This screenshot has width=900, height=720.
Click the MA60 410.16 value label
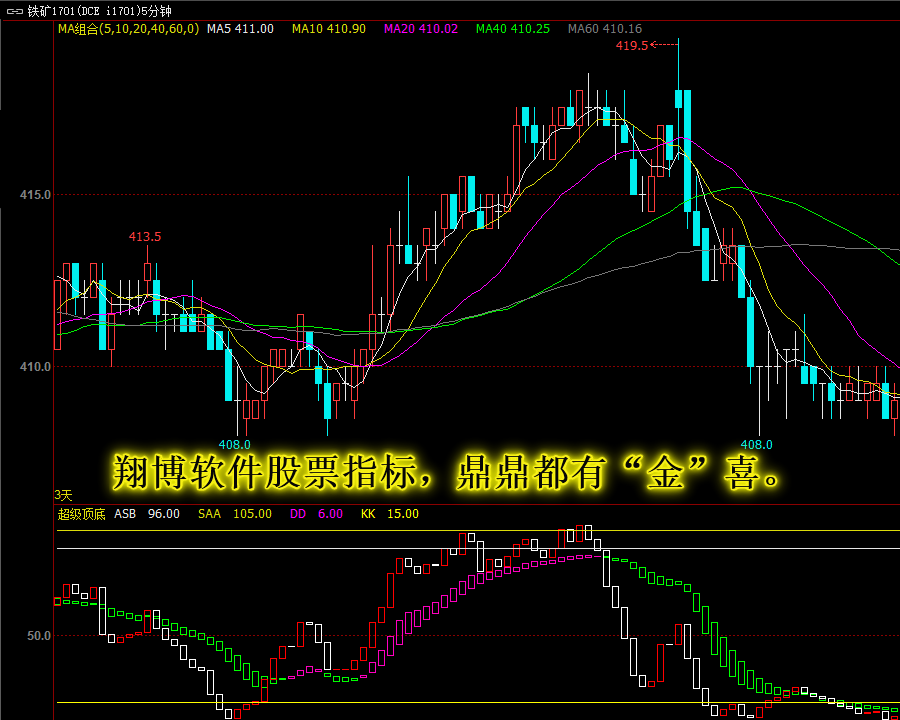click(604, 29)
